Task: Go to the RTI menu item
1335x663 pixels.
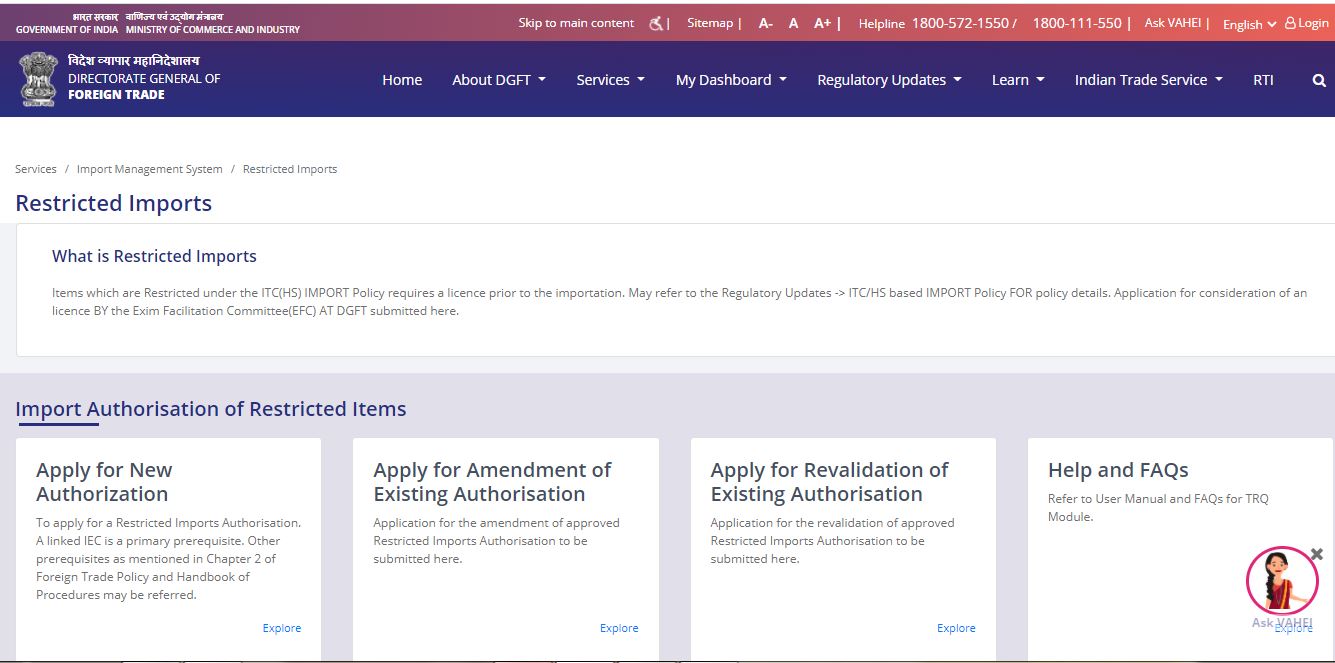Action: [x=1263, y=80]
